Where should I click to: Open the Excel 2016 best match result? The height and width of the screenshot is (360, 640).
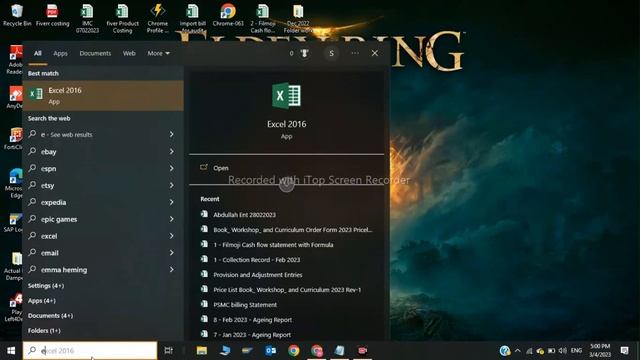[103, 96]
